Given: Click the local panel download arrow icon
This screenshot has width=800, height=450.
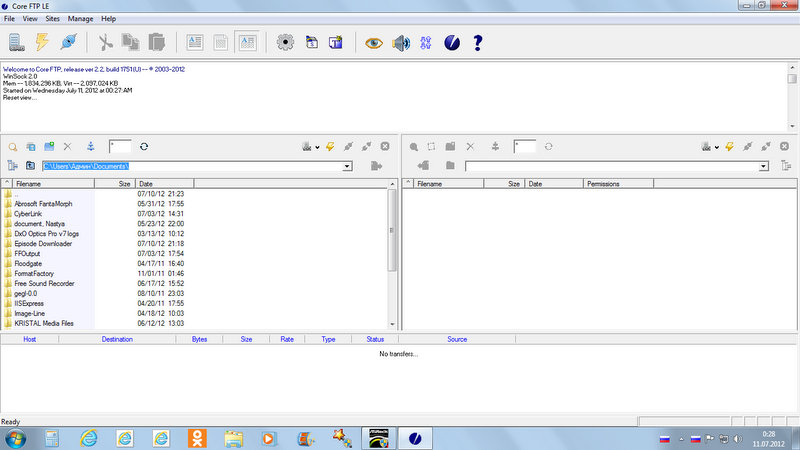Looking at the screenshot, I should (90, 147).
